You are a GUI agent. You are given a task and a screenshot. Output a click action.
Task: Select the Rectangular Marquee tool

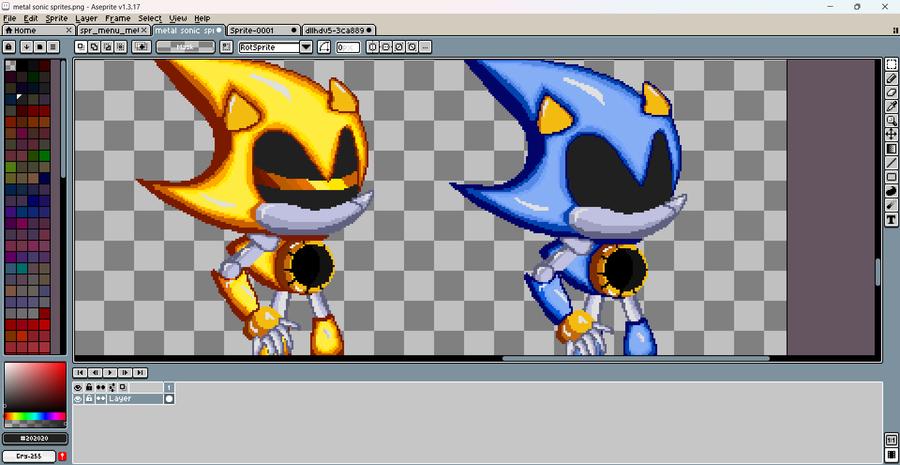coord(891,64)
